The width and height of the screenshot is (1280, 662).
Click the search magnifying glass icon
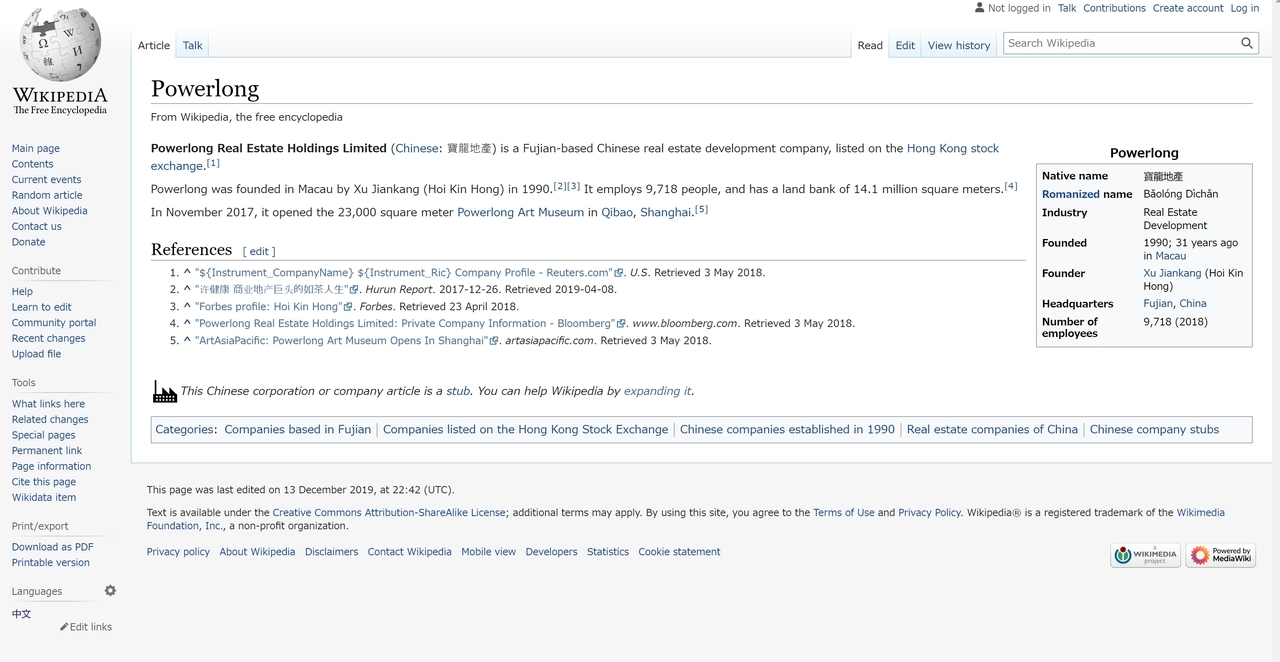1247,43
